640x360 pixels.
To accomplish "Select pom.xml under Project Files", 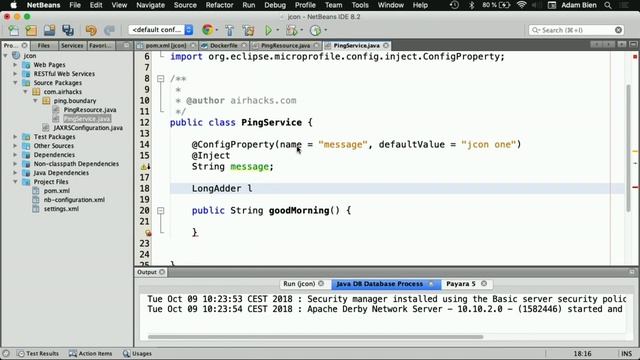I will tap(57, 191).
